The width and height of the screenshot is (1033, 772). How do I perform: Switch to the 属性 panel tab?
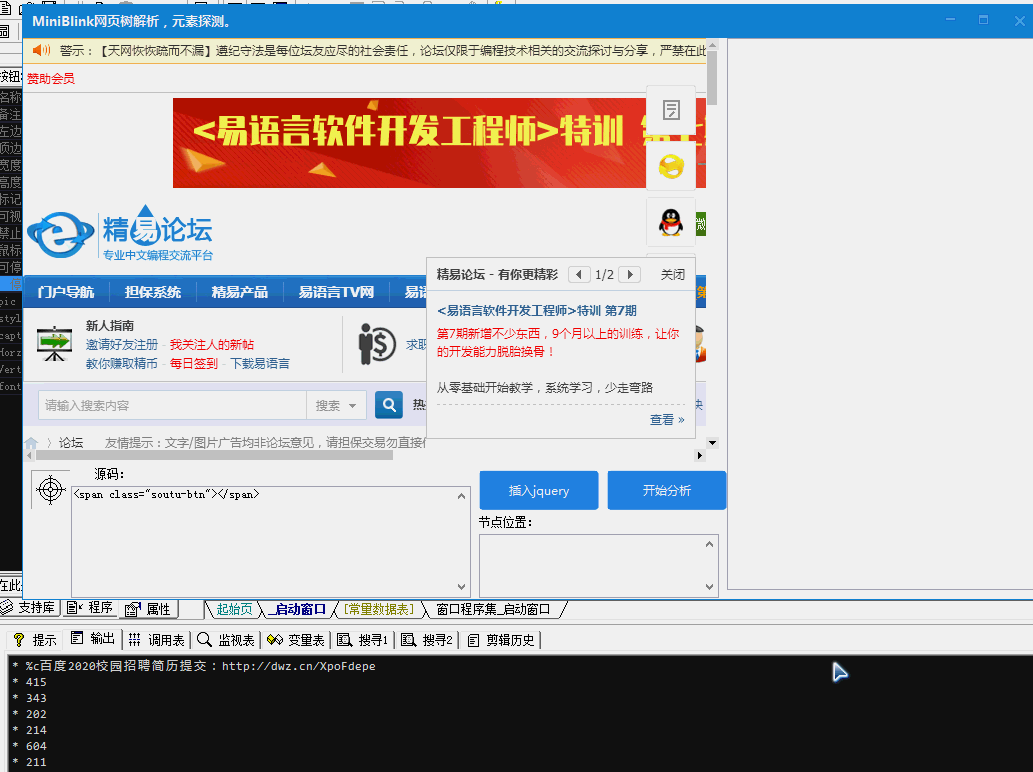tap(148, 609)
